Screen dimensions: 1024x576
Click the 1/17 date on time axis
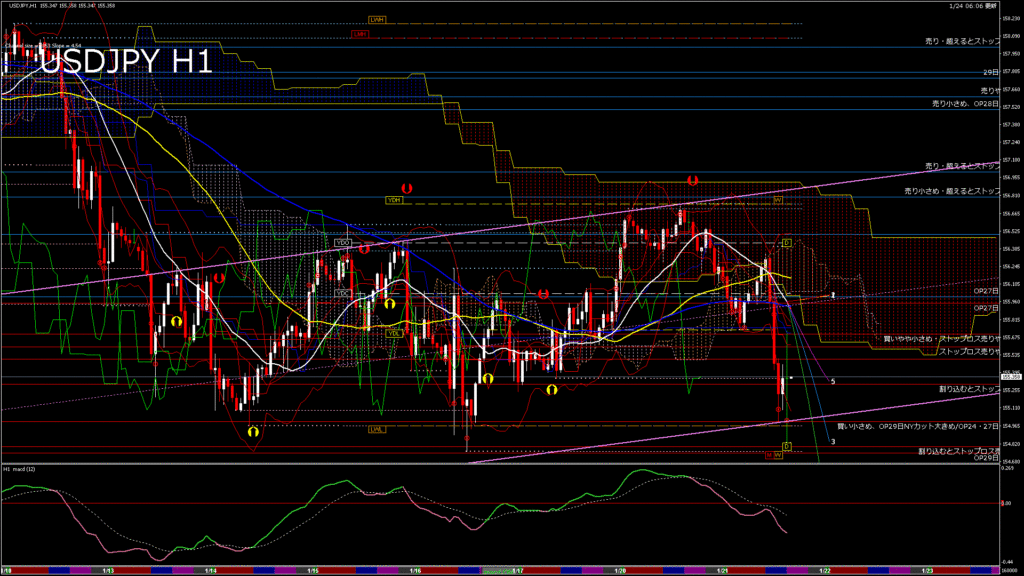click(518, 571)
